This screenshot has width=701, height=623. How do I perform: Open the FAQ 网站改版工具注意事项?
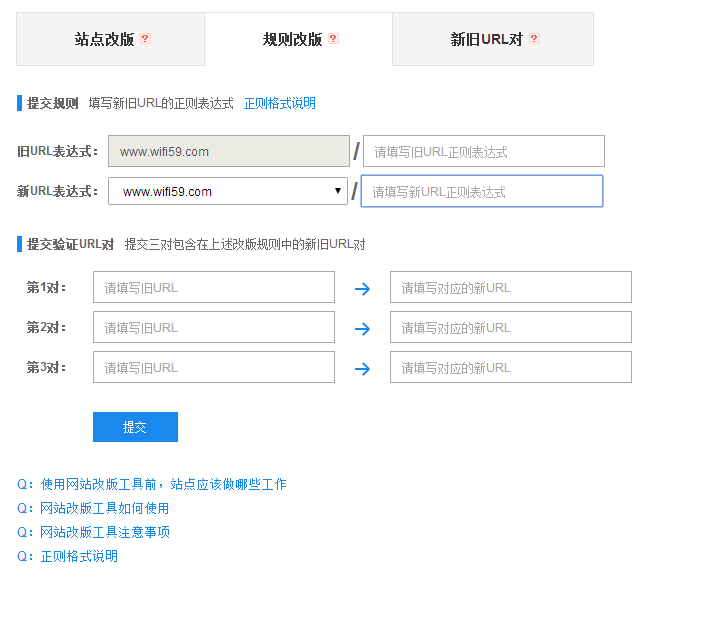click(x=104, y=532)
